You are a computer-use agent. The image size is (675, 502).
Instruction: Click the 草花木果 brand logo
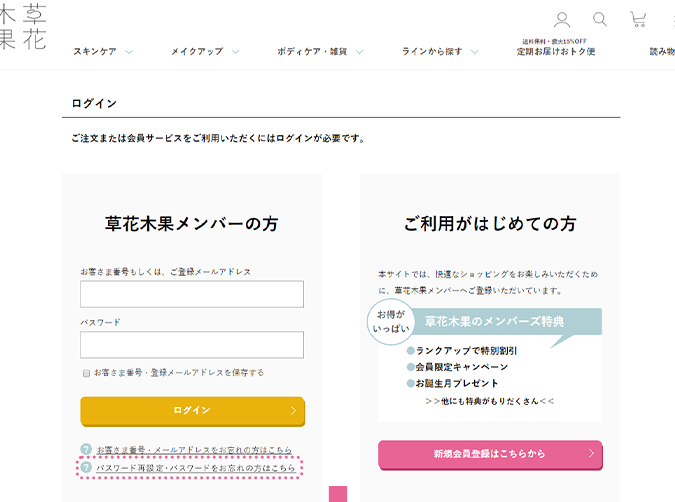point(20,26)
